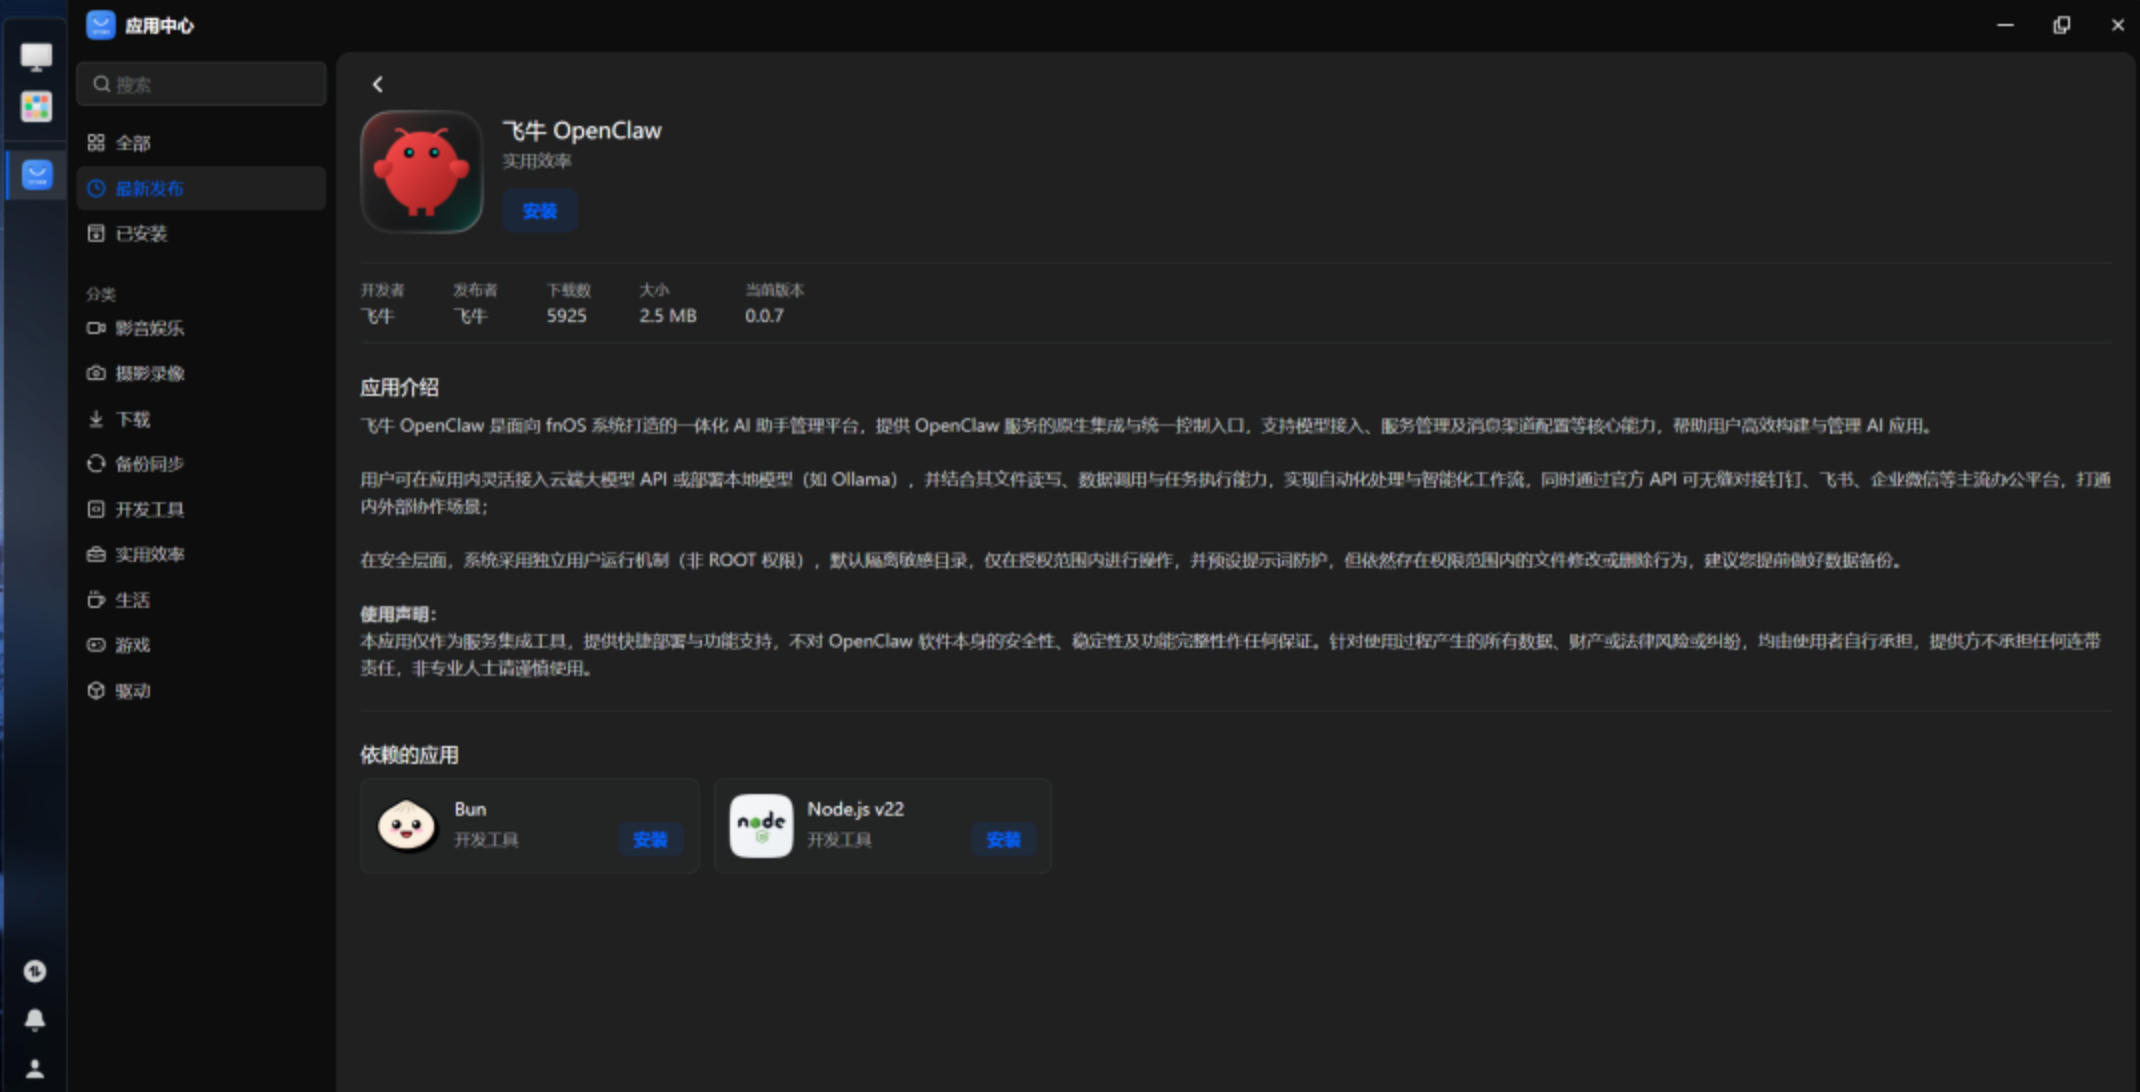Open the 摄影录像 category

click(x=201, y=373)
